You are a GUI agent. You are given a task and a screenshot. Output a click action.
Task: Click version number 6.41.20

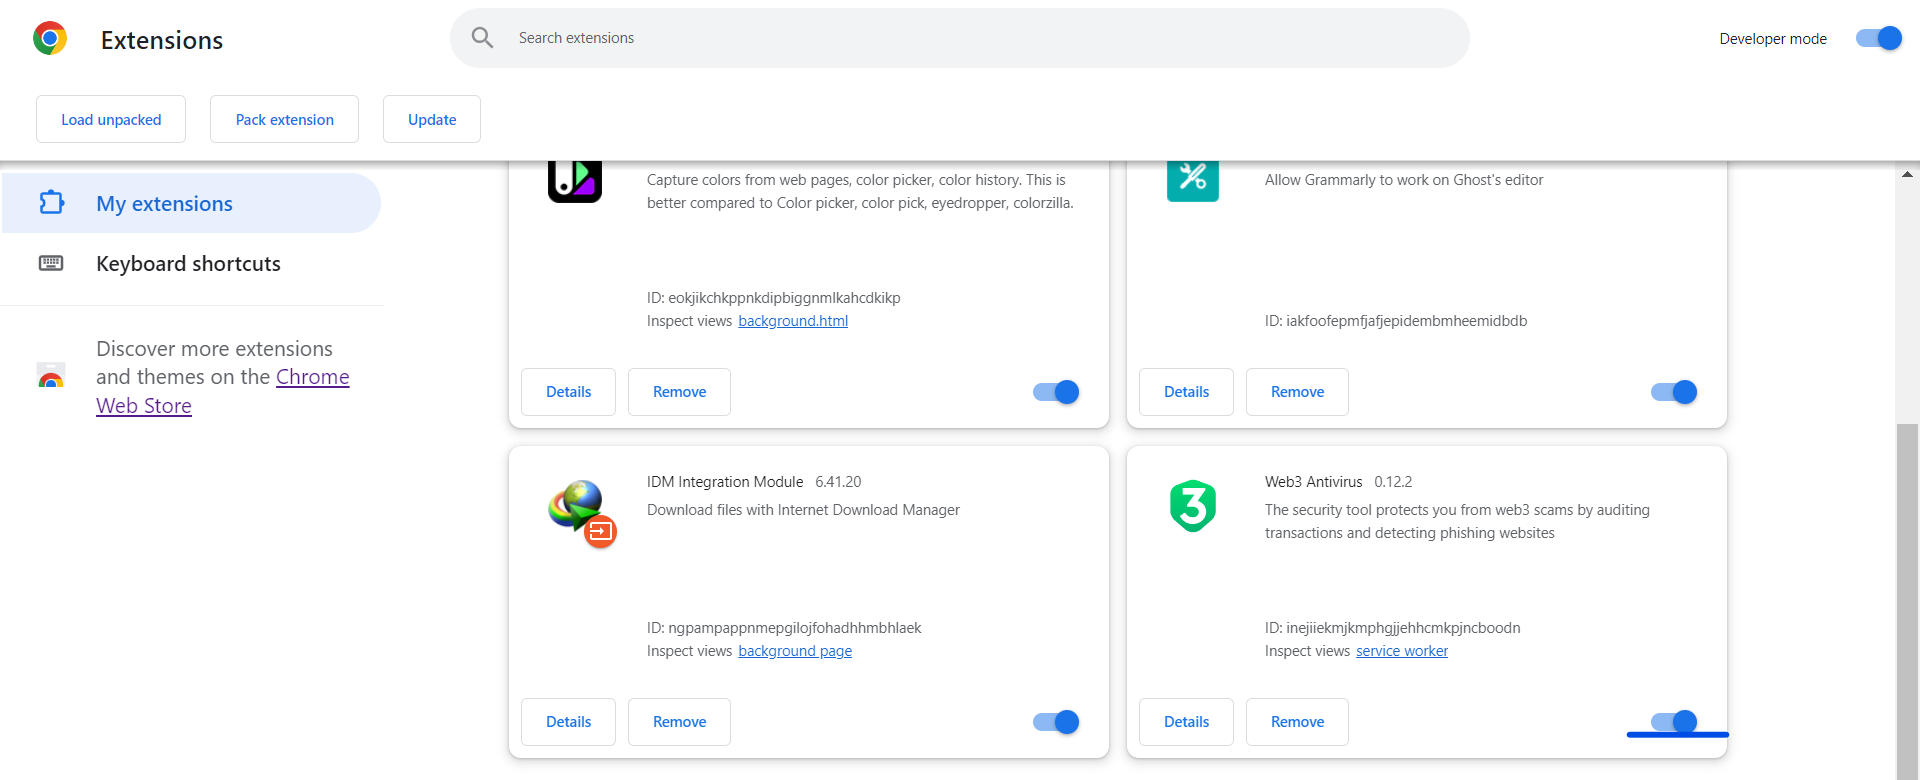pos(838,482)
